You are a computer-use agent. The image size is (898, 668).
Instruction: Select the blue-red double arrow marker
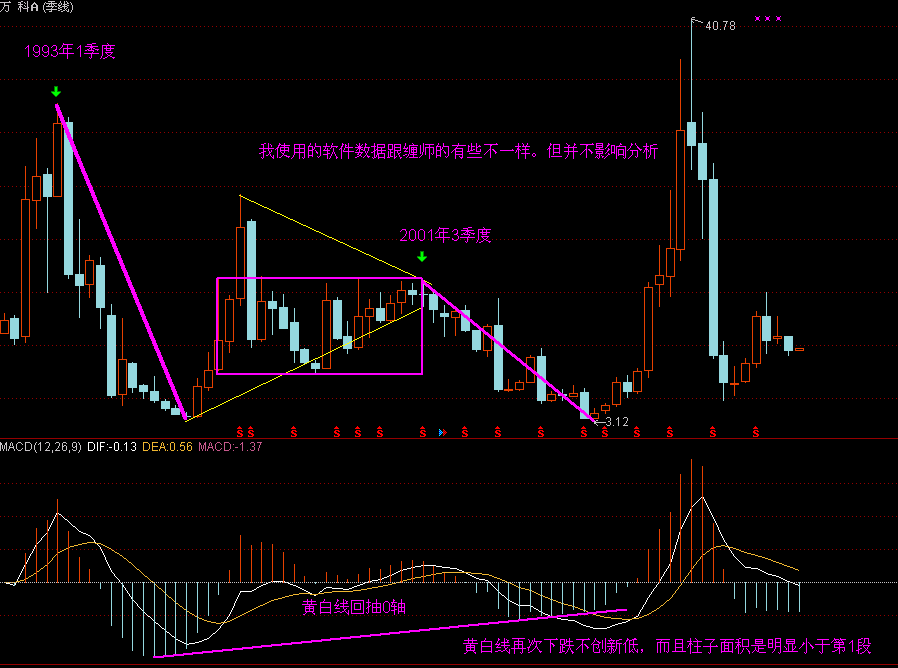click(441, 432)
